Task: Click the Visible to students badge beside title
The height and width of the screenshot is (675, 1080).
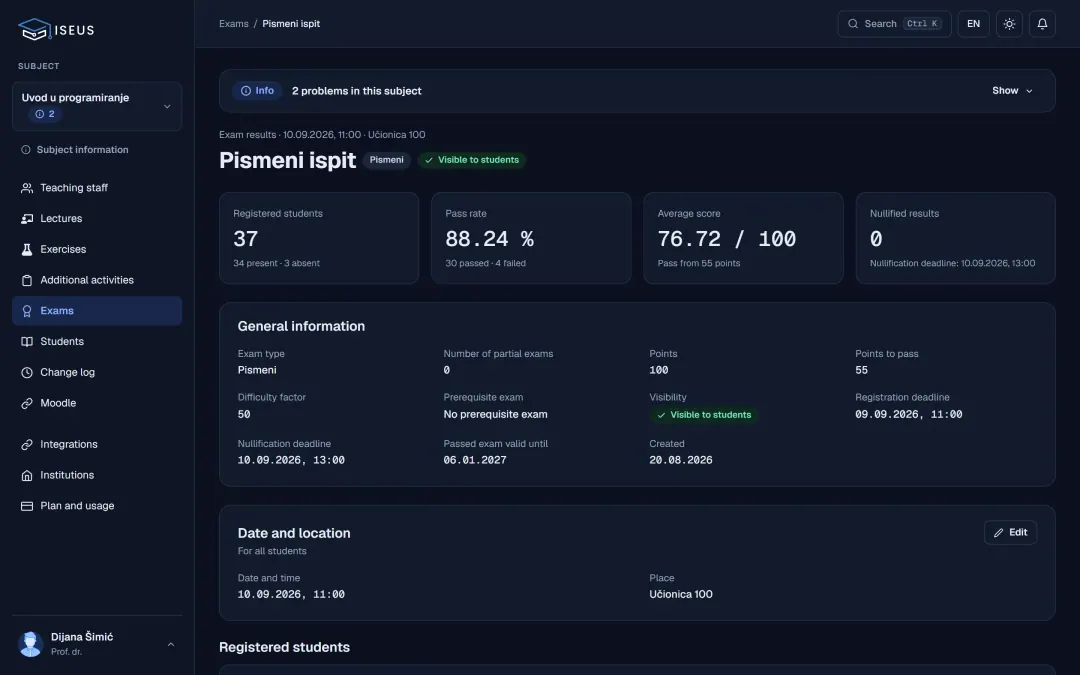Action: (472, 160)
